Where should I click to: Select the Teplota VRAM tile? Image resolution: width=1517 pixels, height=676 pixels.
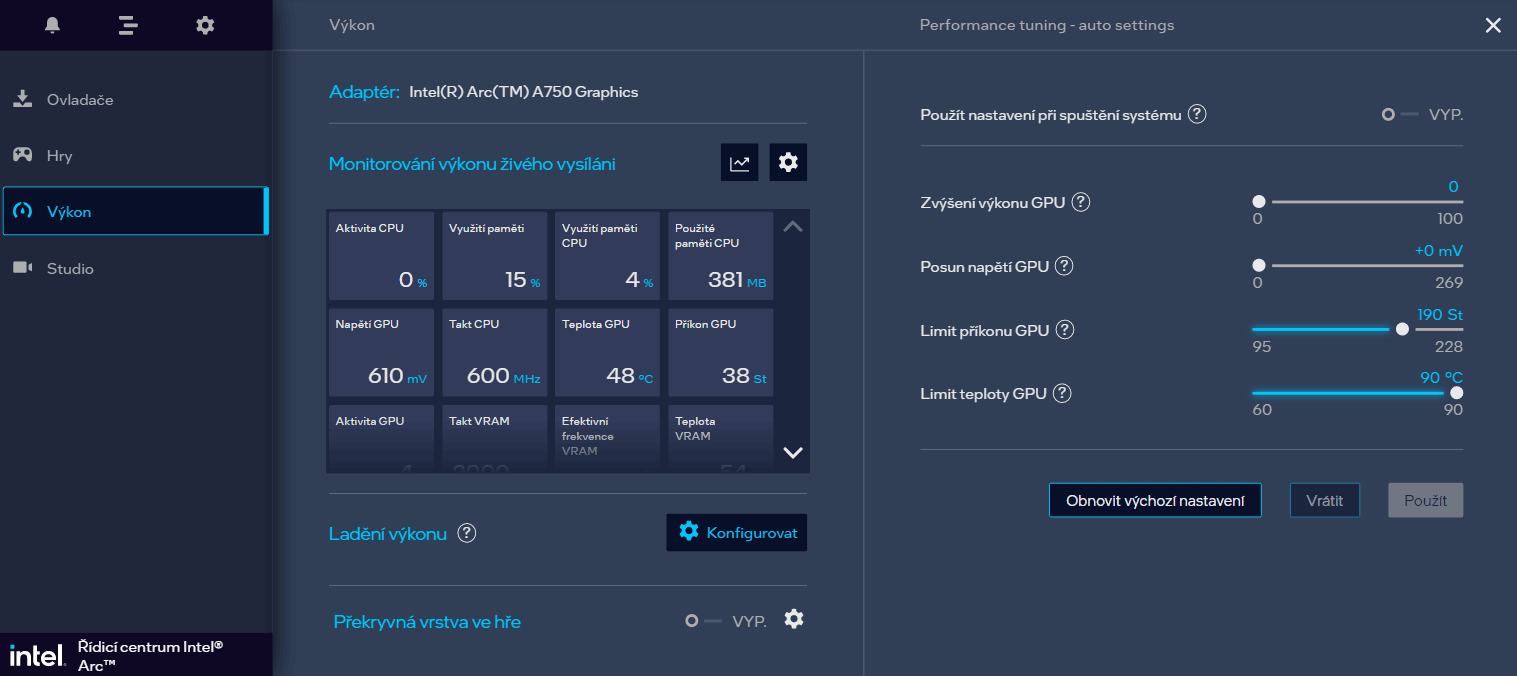[x=721, y=438]
